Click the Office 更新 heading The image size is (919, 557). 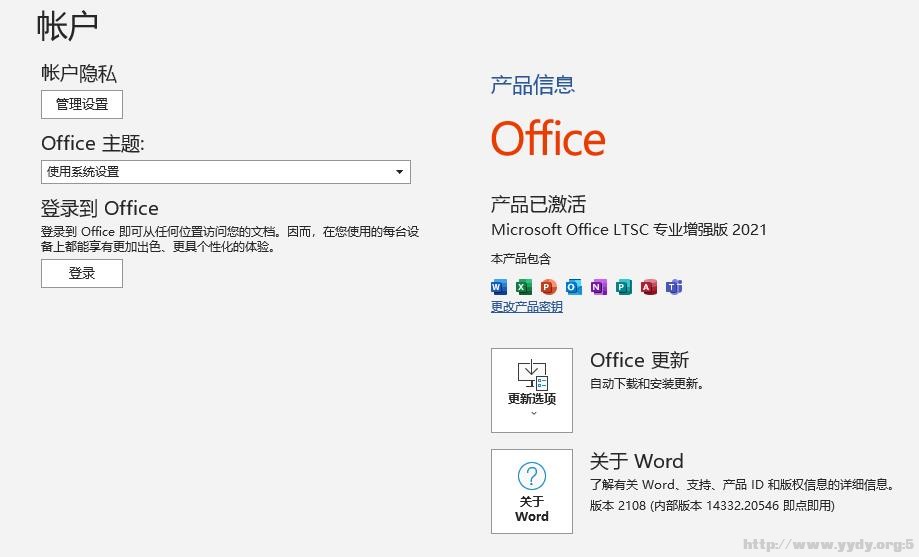pos(639,360)
